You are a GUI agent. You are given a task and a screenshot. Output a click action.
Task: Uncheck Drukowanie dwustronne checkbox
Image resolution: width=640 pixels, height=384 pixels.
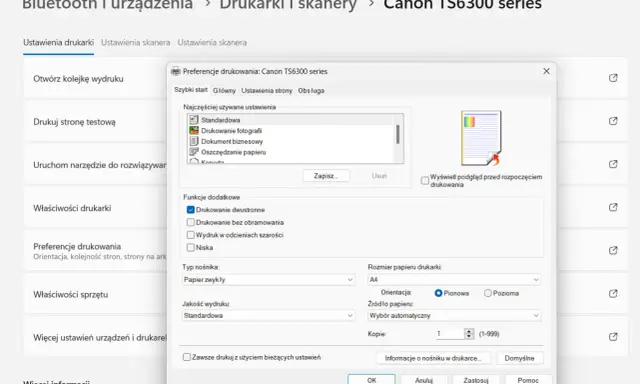pos(191,210)
